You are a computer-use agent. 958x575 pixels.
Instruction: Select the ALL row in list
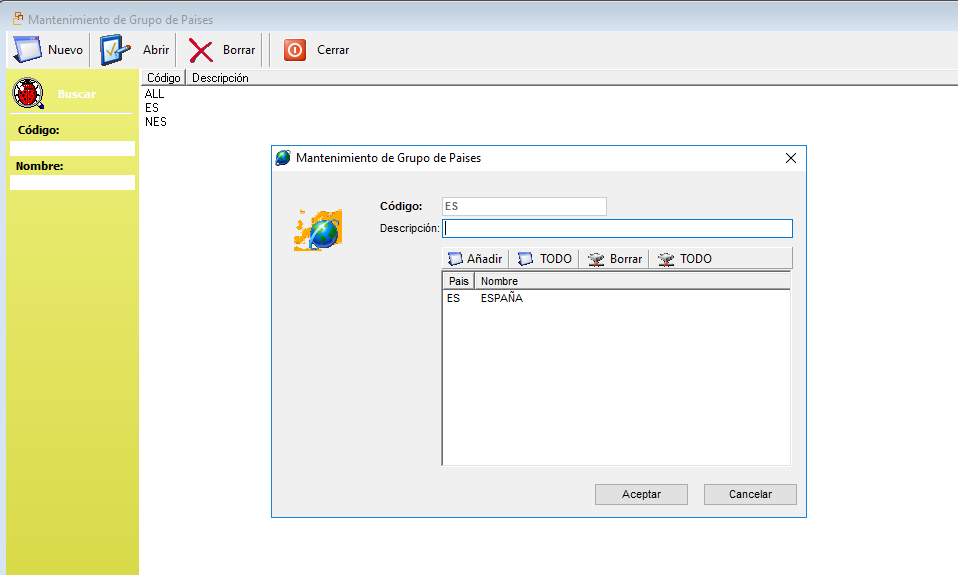pos(154,94)
